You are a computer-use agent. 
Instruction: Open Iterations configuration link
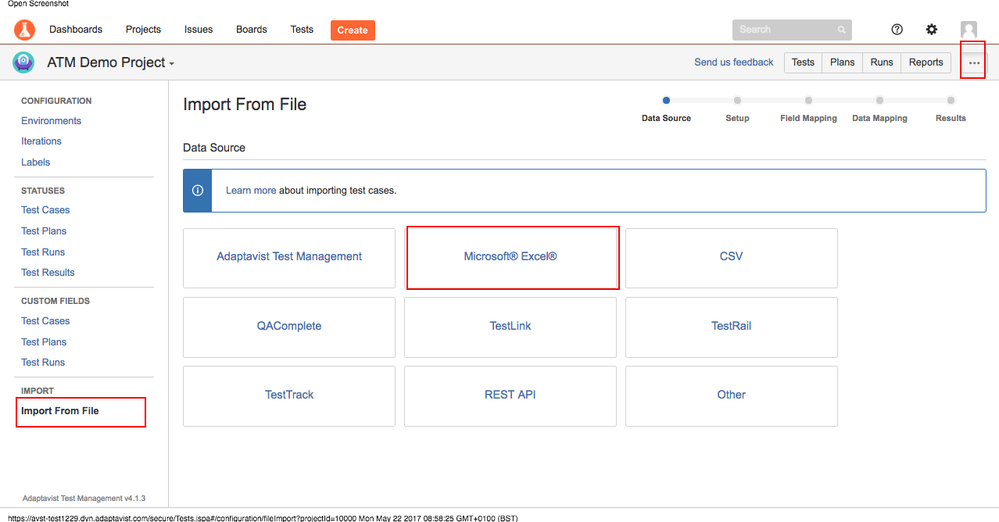(41, 141)
